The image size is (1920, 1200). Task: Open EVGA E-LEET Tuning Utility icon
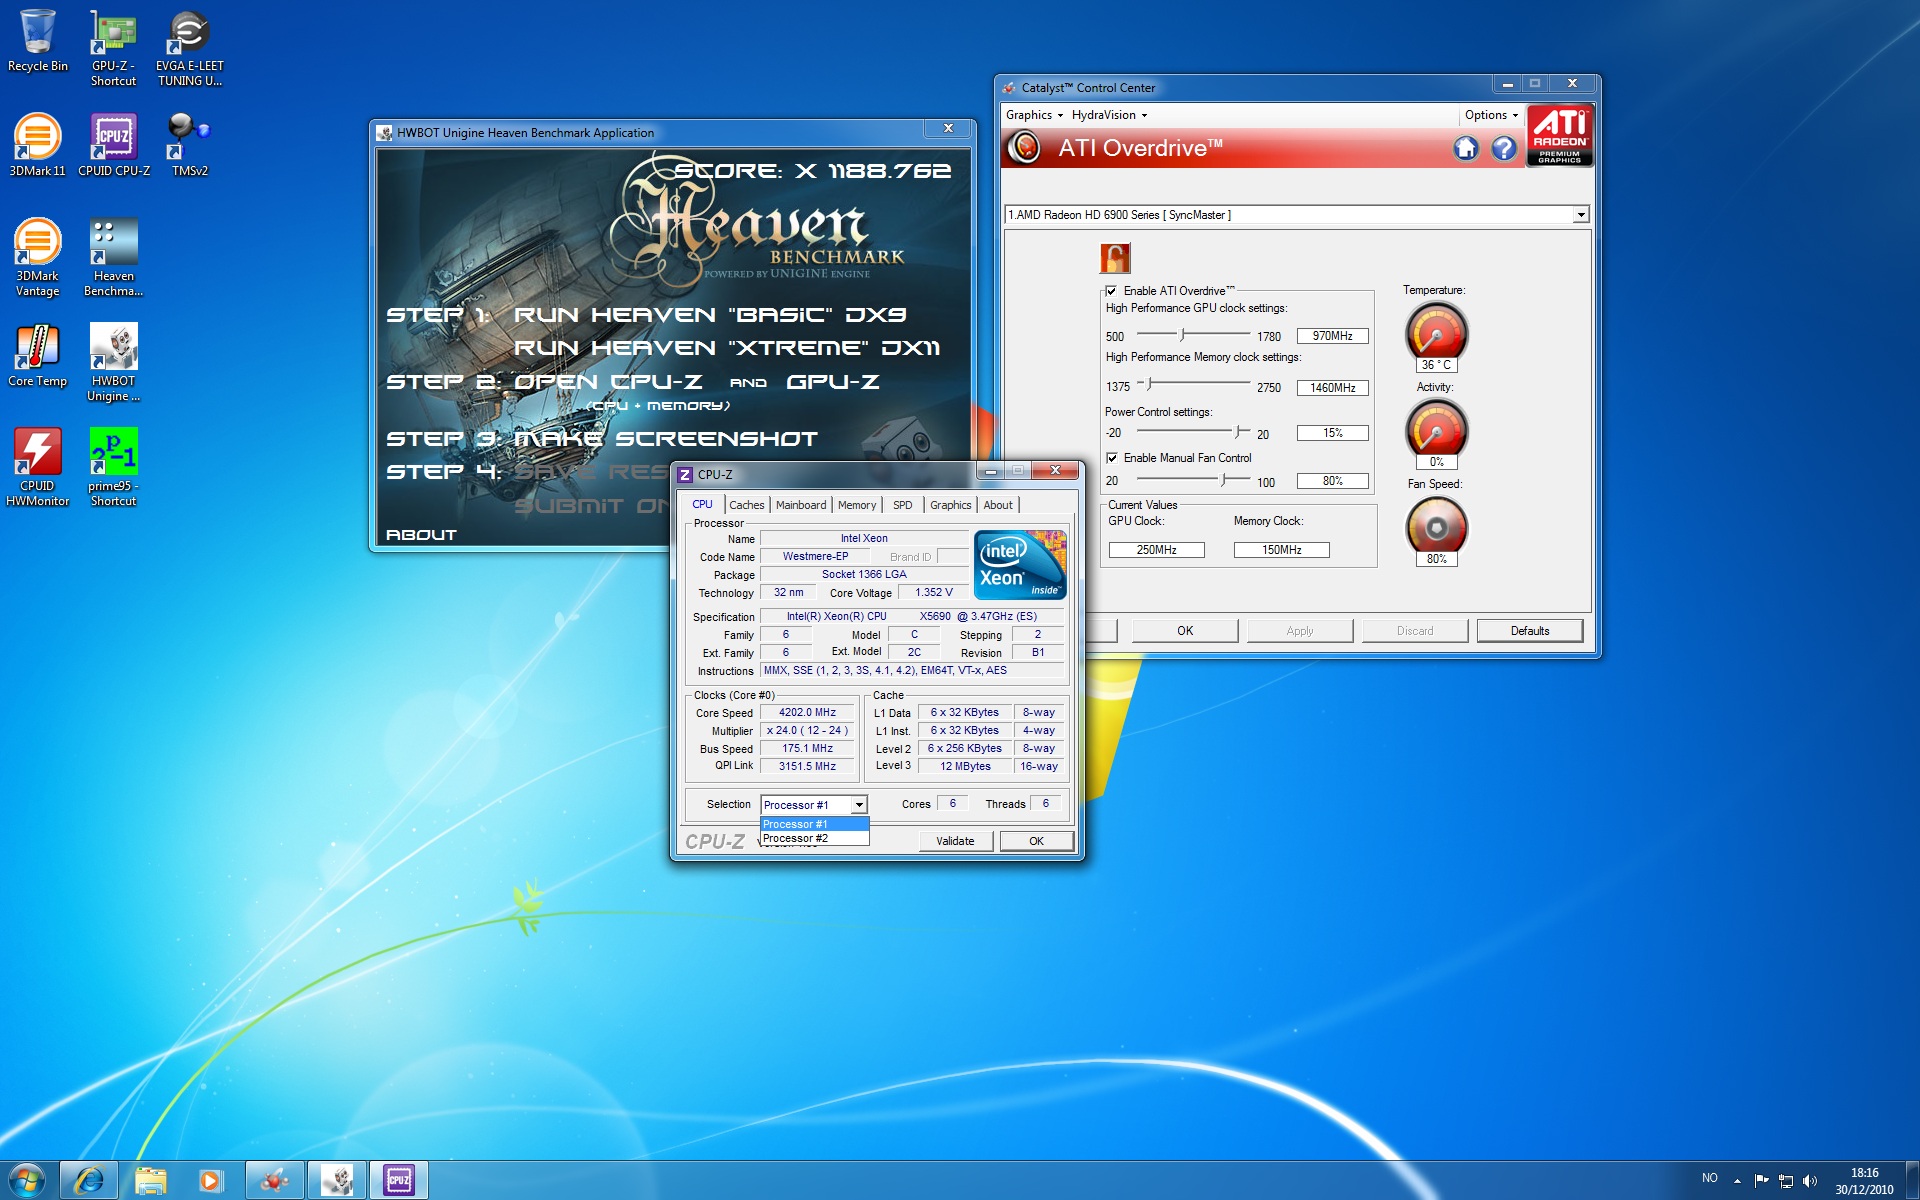pos(190,48)
